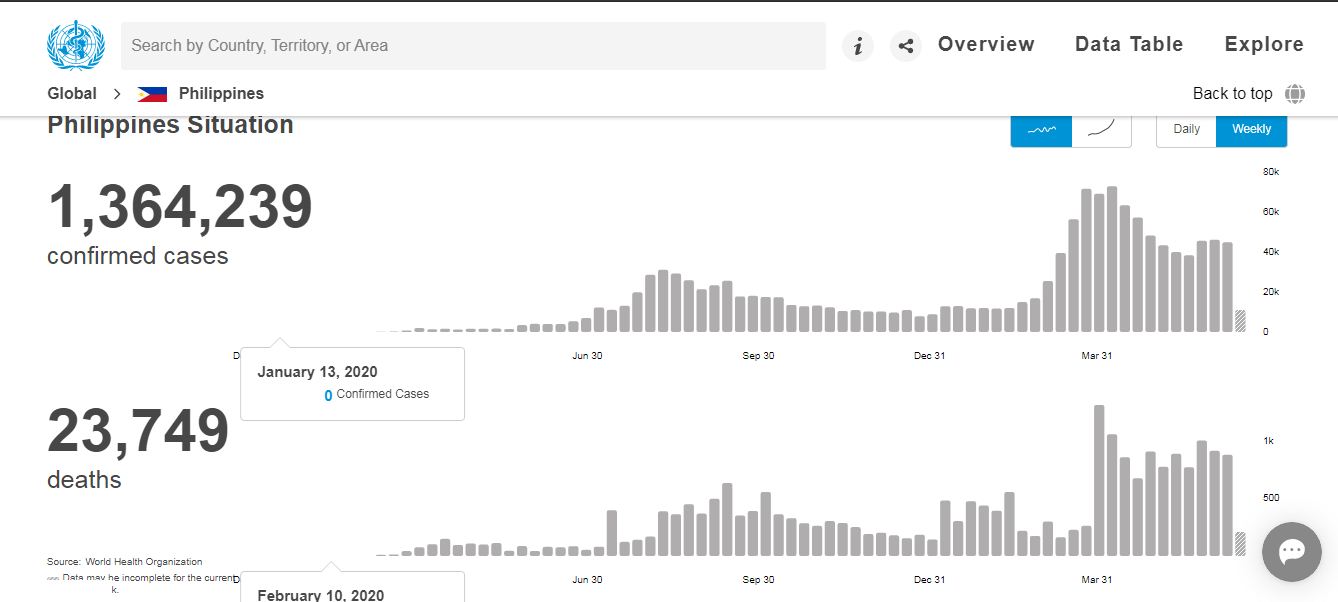
Task: Go to the Explore section
Action: (1264, 45)
